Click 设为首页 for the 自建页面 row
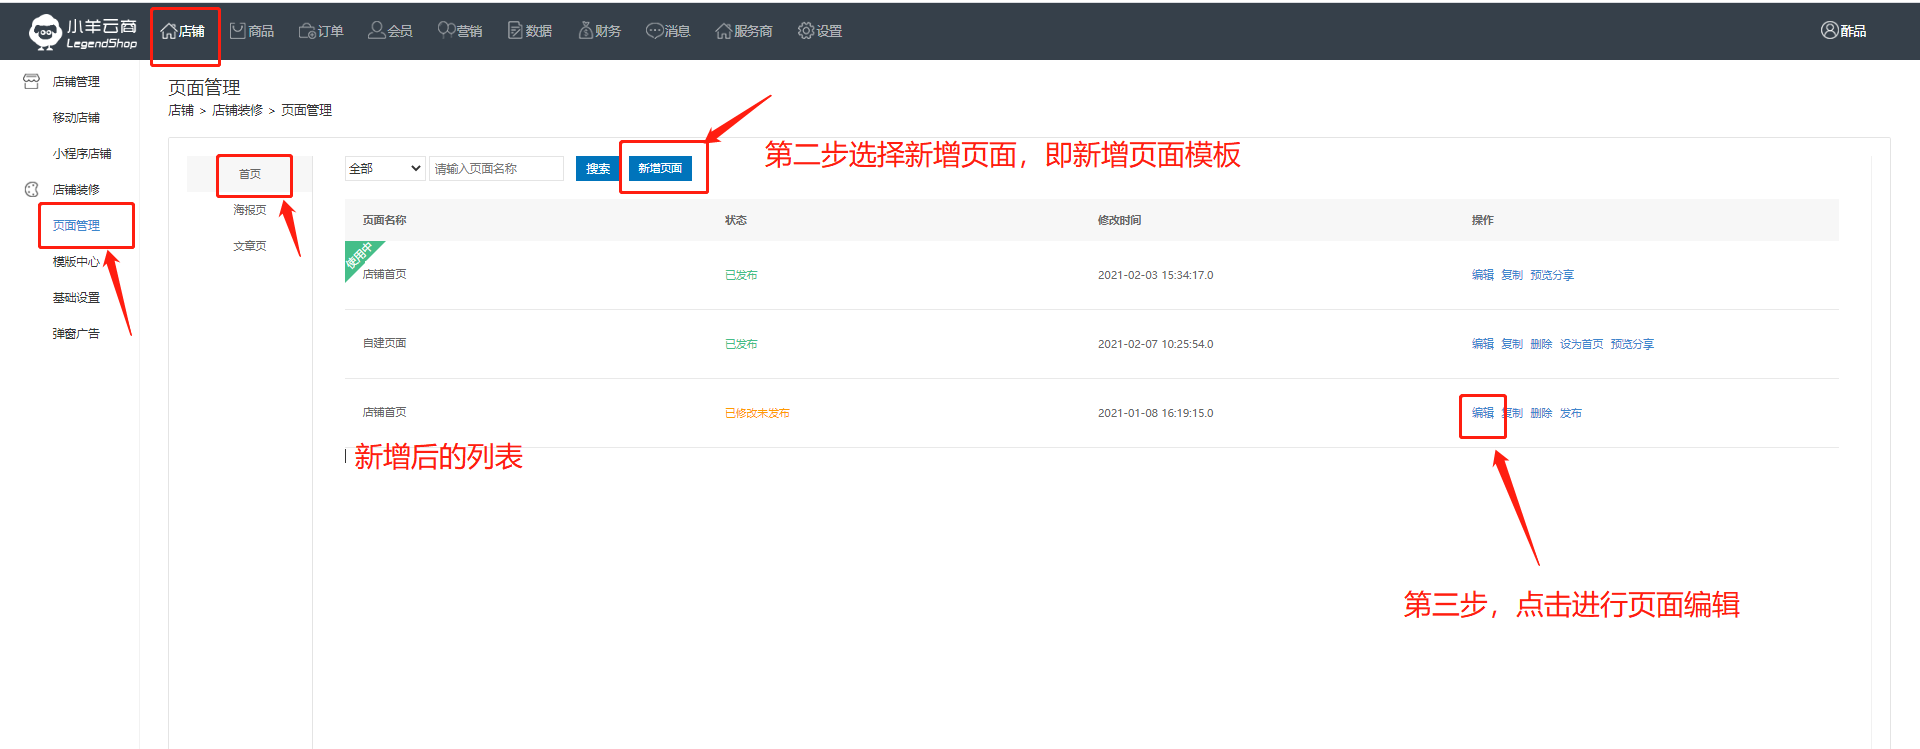The height and width of the screenshot is (749, 1920). 1581,344
